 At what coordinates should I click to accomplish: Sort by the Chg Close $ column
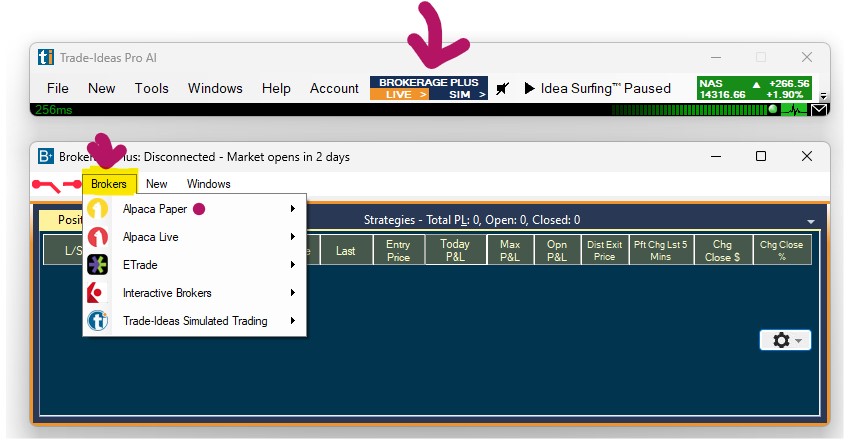(723, 251)
